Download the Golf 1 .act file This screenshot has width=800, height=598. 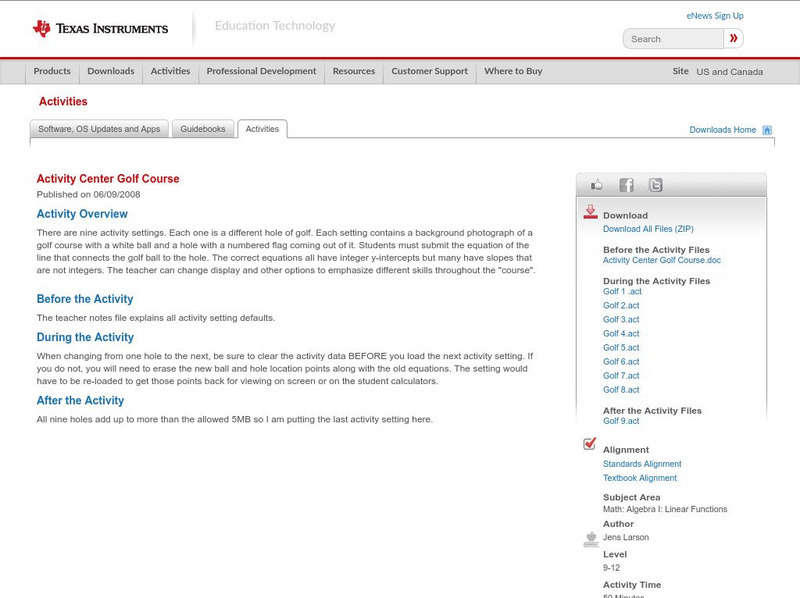point(622,291)
